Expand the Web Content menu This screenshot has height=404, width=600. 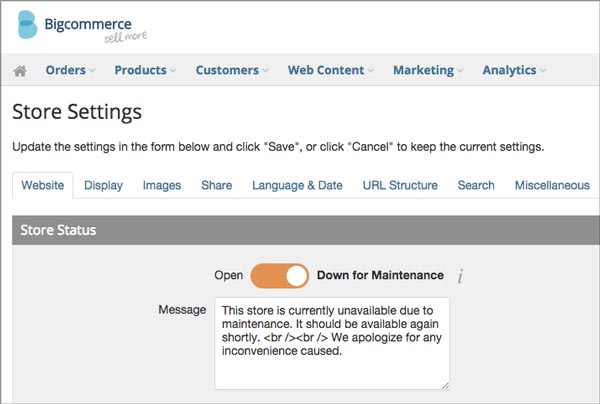[x=331, y=71]
